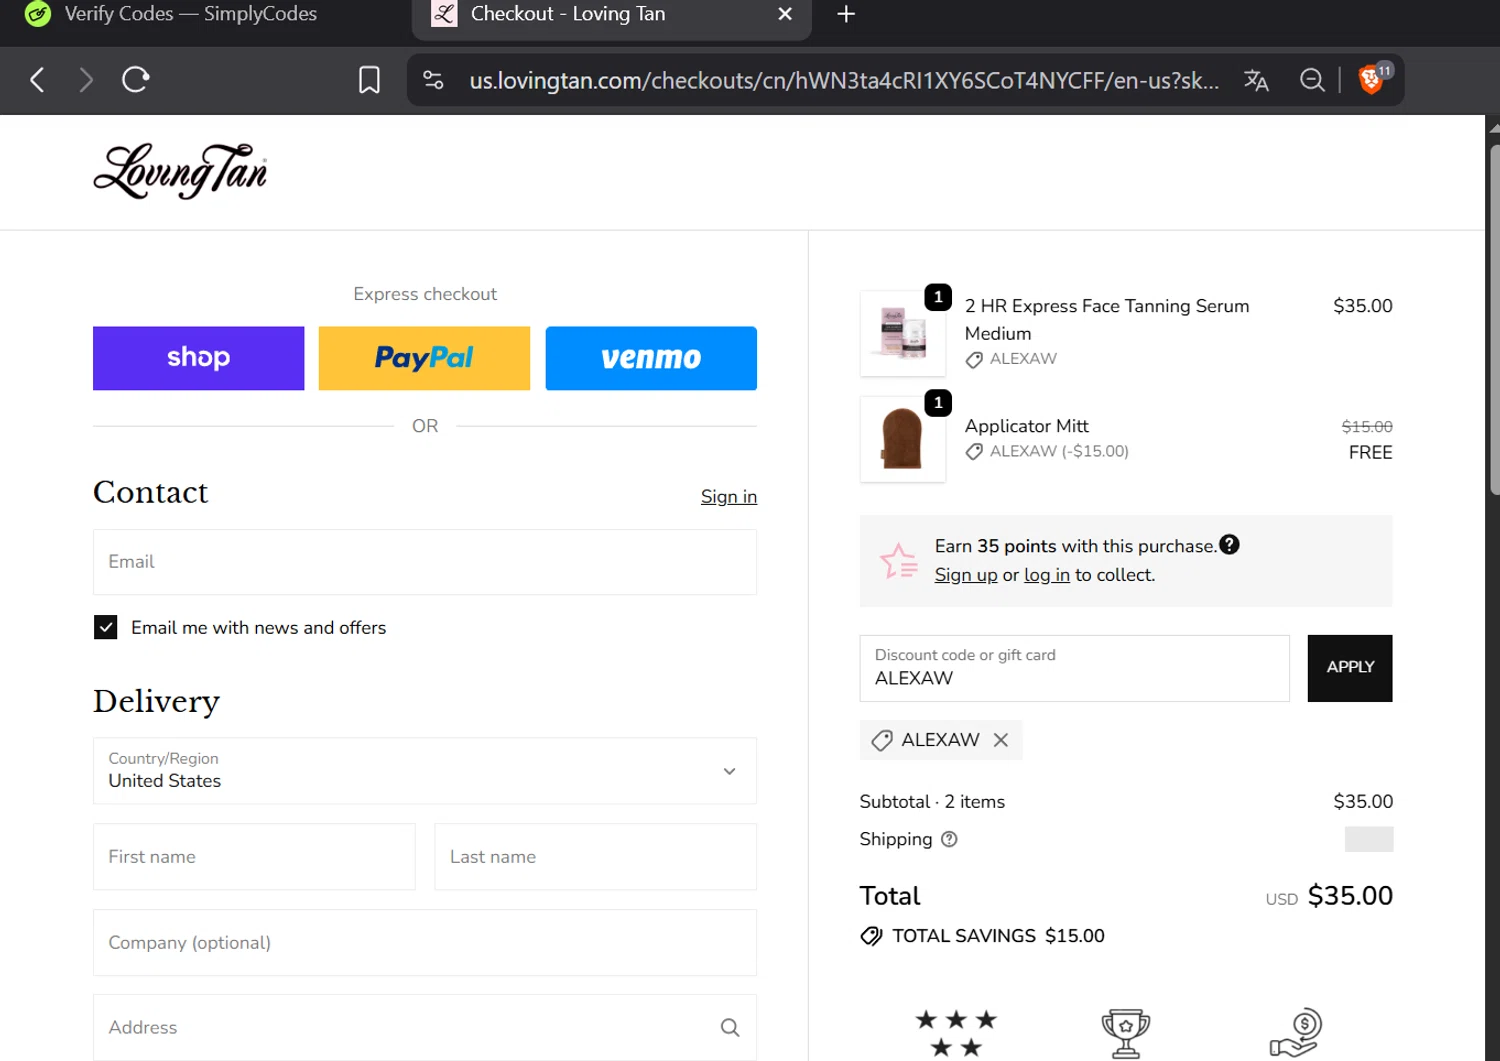Click the Address field
The image size is (1500, 1061).
(425, 1027)
